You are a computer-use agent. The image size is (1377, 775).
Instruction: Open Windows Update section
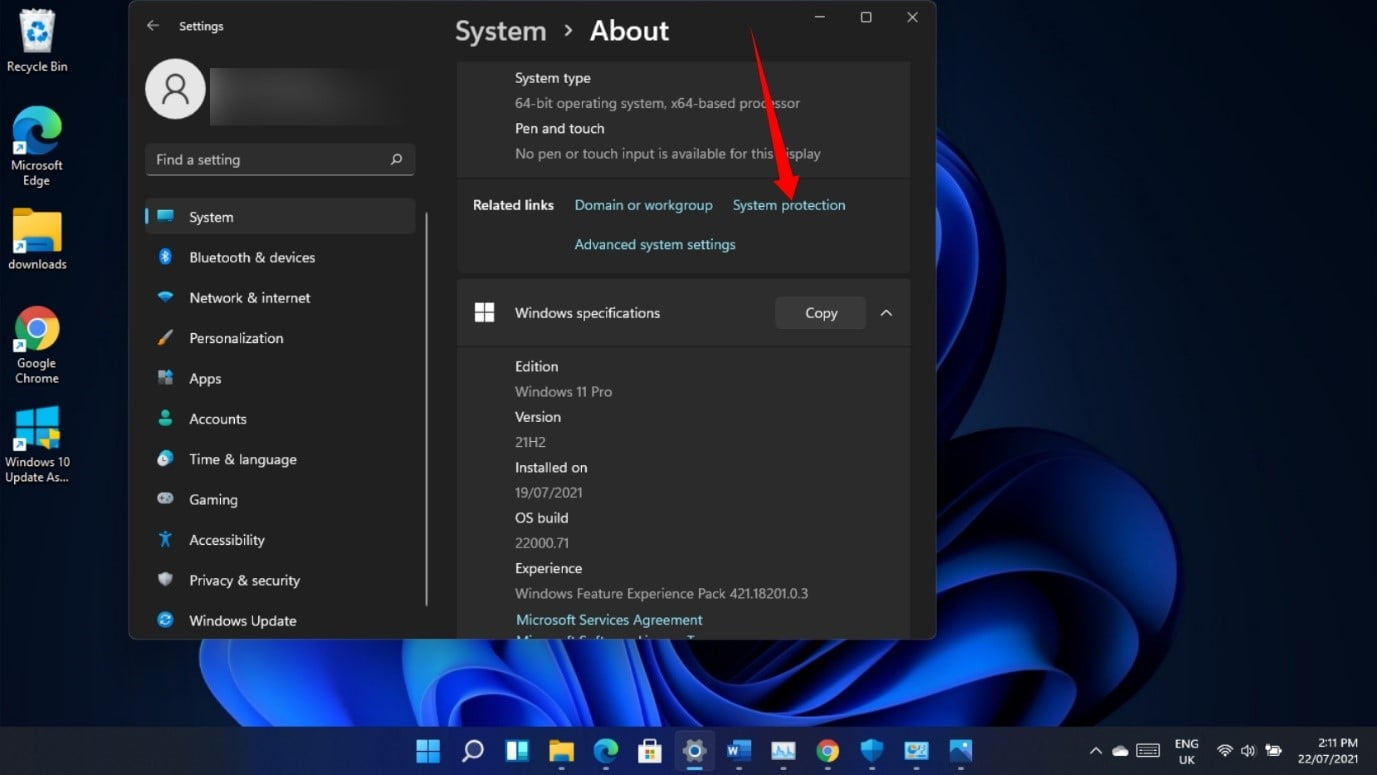(242, 621)
